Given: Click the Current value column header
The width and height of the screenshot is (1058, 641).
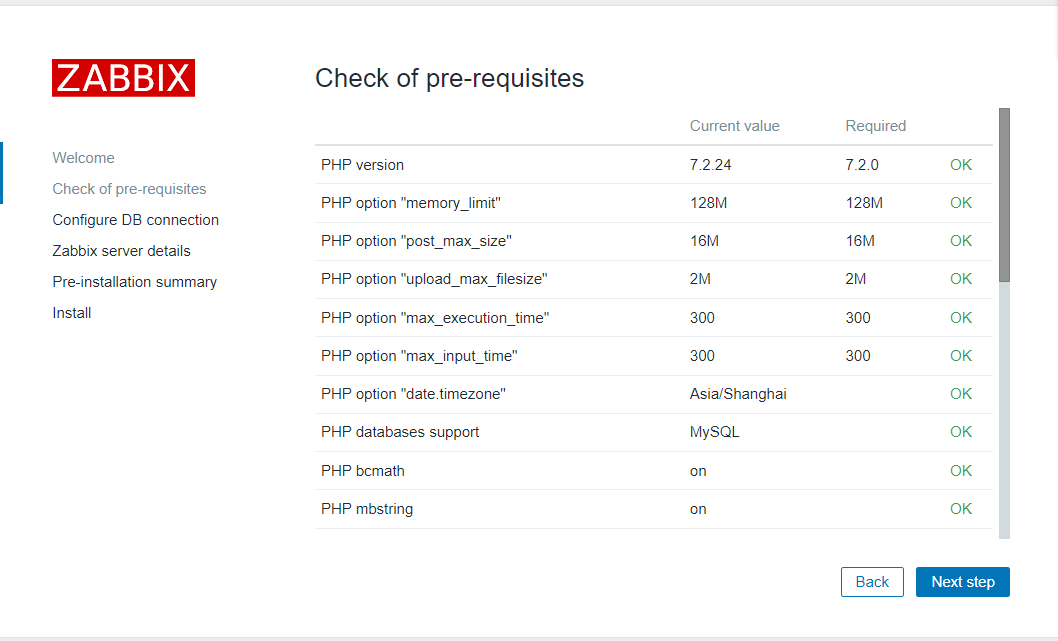Looking at the screenshot, I should pyautogui.click(x=734, y=126).
